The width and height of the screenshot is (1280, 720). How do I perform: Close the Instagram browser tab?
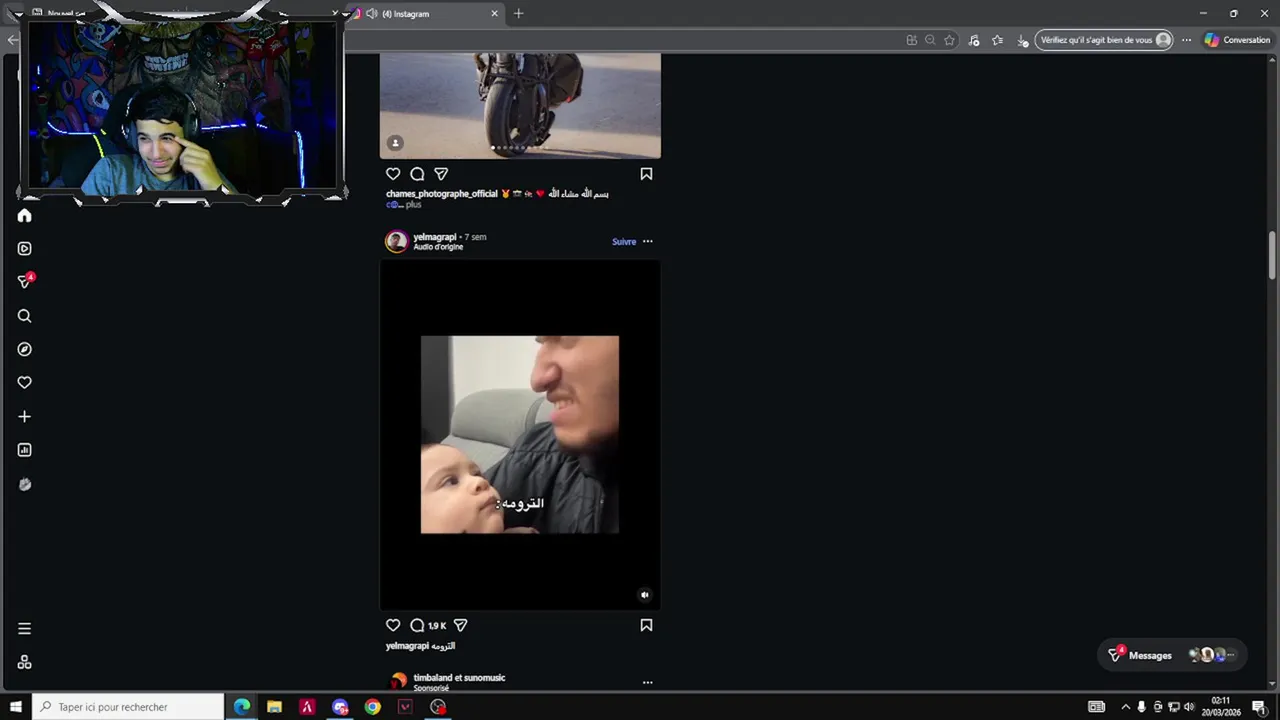pyautogui.click(x=494, y=14)
